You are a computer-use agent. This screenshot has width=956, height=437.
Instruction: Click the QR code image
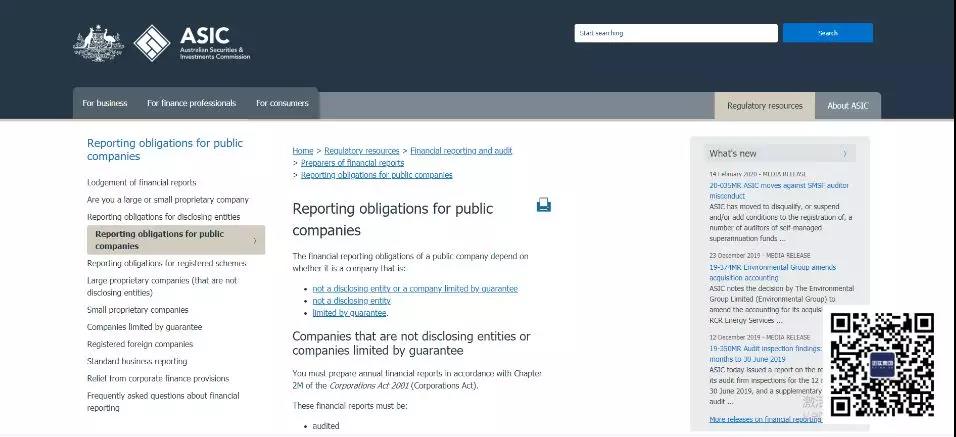(x=882, y=364)
